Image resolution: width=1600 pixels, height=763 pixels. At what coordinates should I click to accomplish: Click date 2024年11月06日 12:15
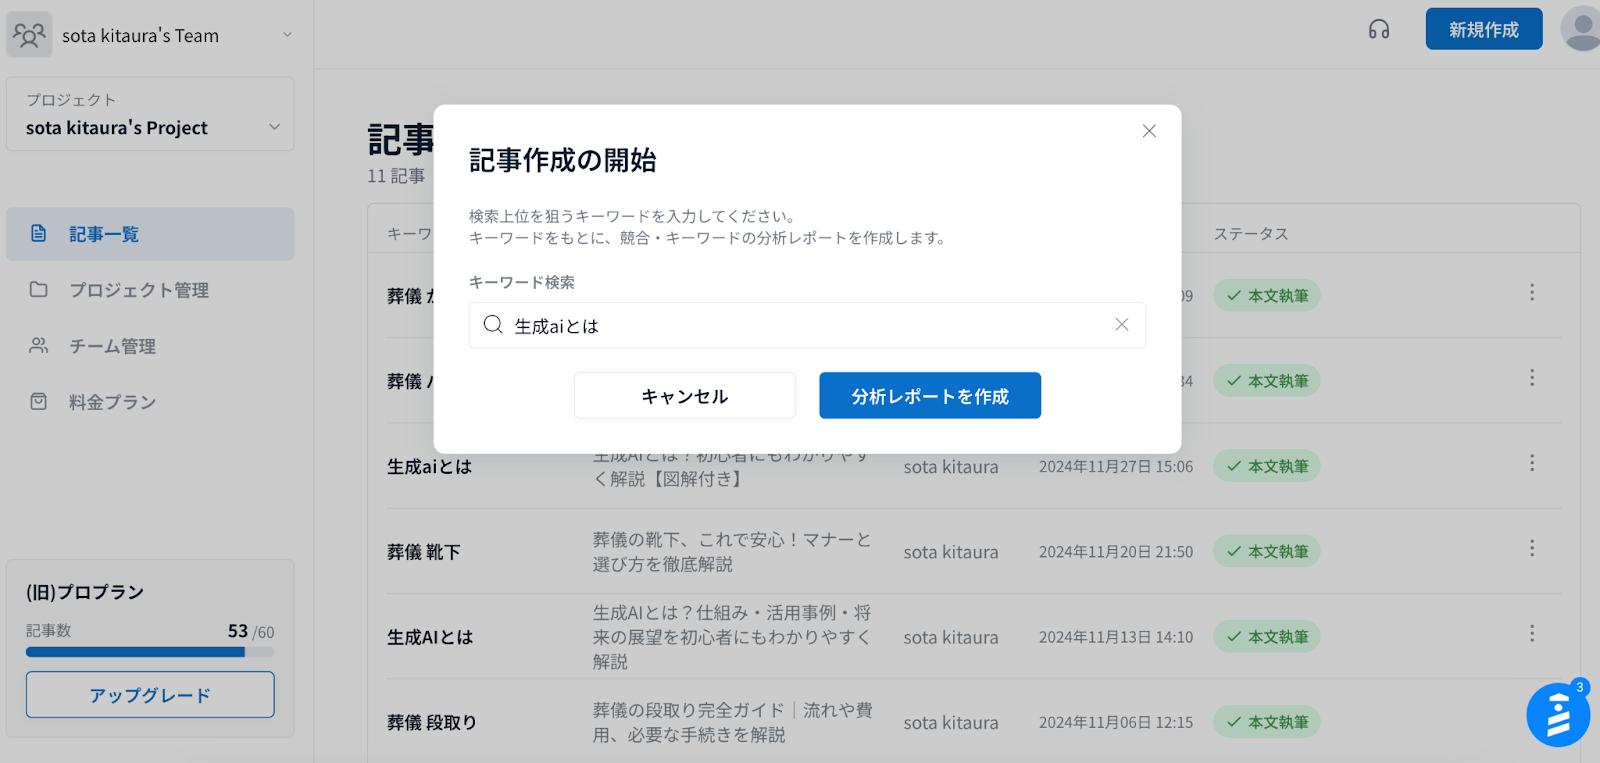coord(1116,723)
